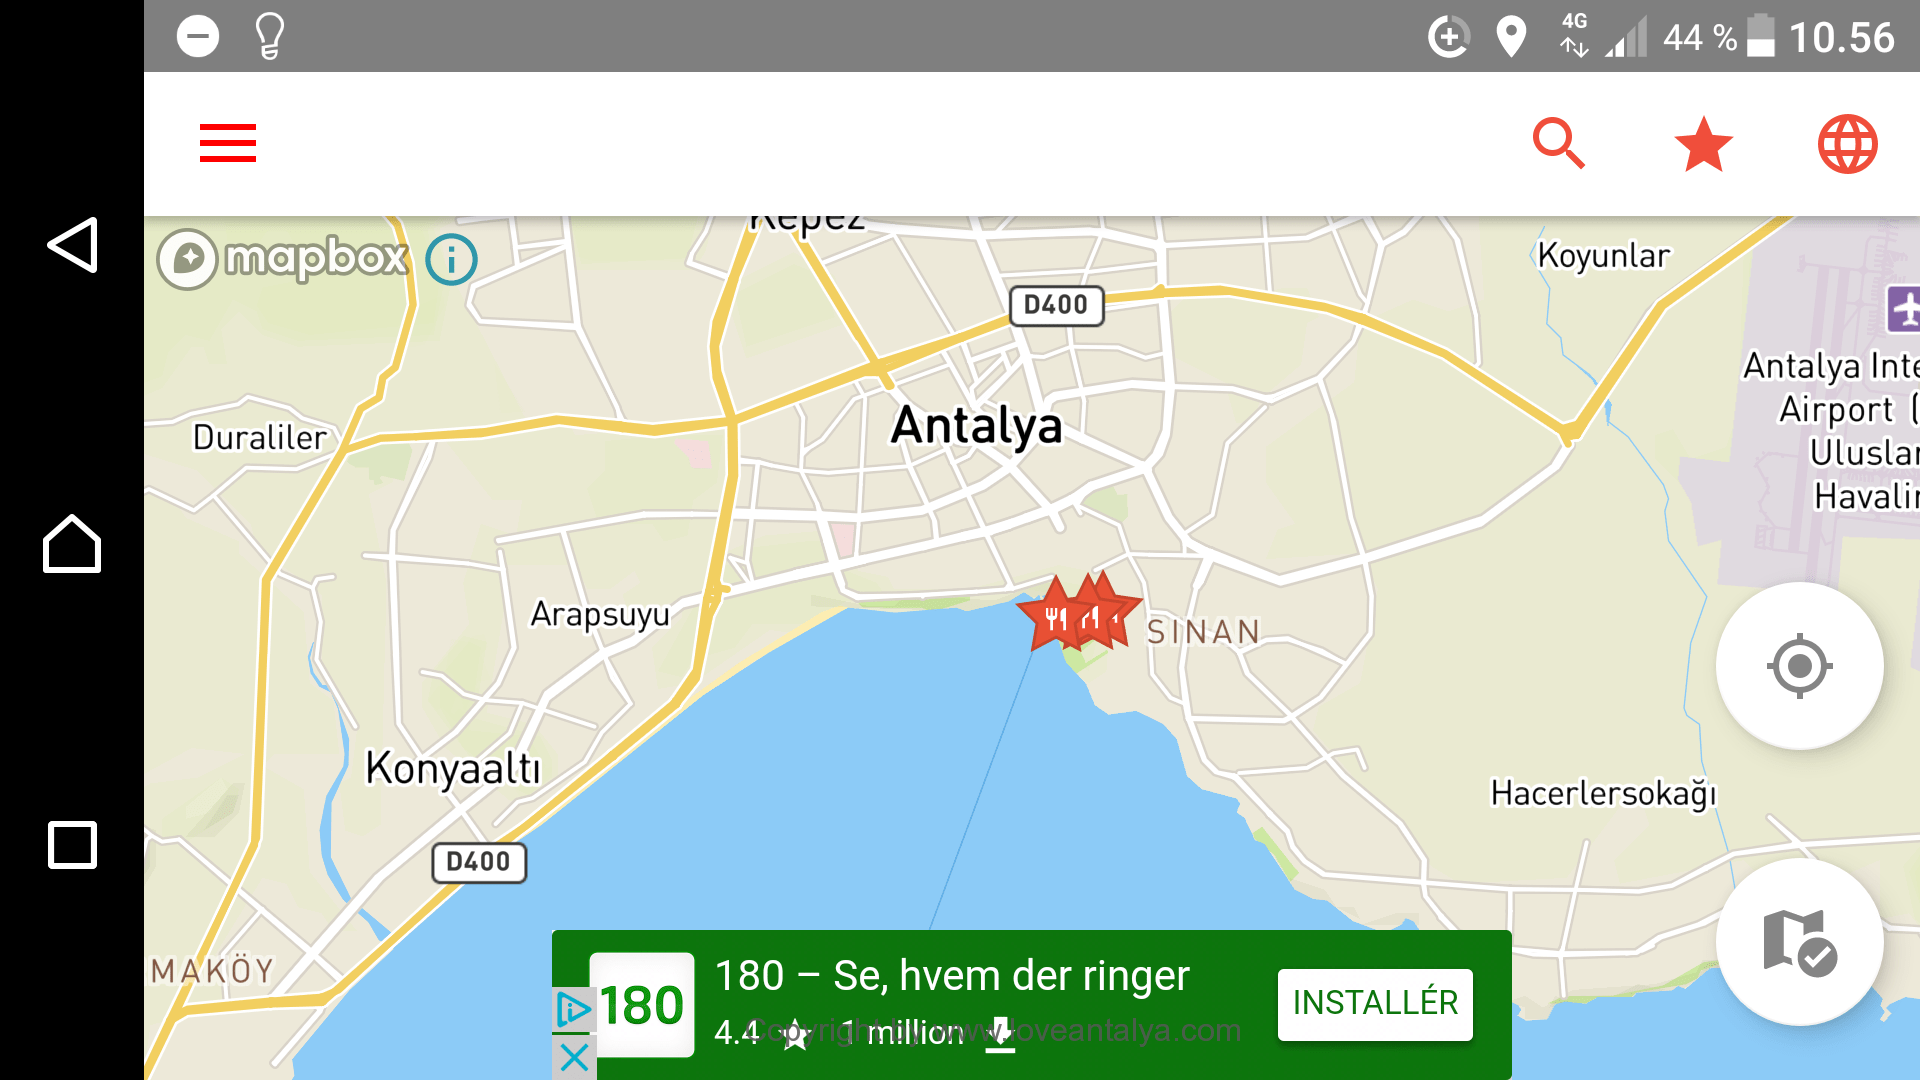Open the Mapbox info circle icon
1920x1080 pixels.
click(451, 260)
